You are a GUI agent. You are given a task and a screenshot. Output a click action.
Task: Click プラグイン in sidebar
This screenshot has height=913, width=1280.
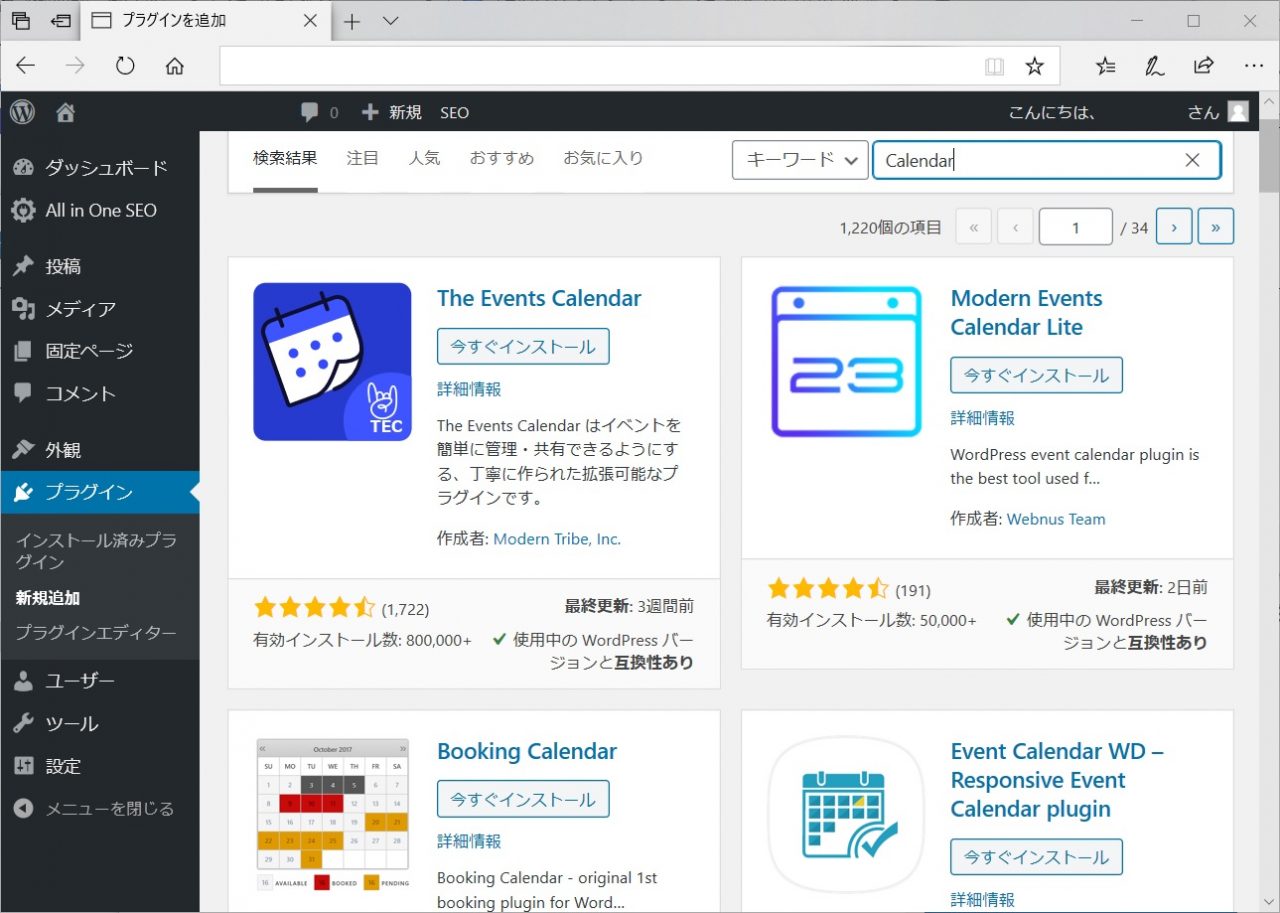100,492
